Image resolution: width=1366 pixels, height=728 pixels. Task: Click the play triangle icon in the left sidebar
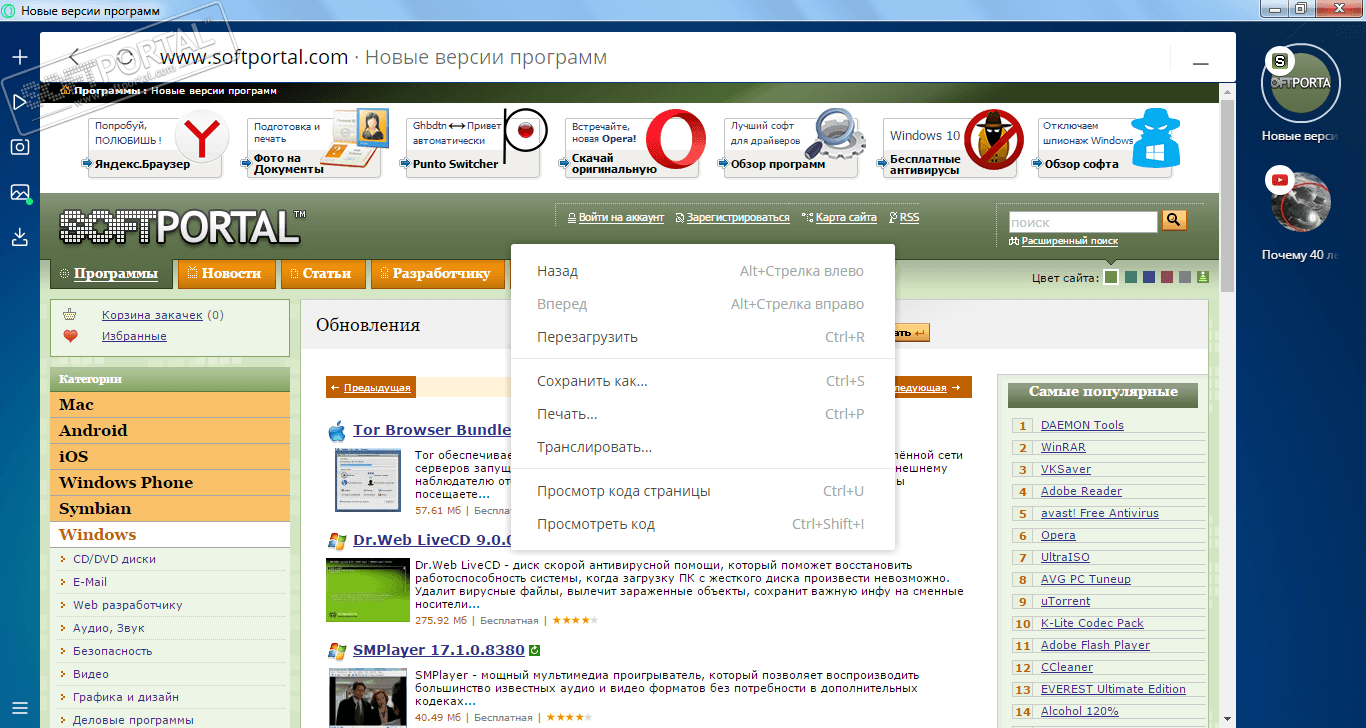(20, 102)
